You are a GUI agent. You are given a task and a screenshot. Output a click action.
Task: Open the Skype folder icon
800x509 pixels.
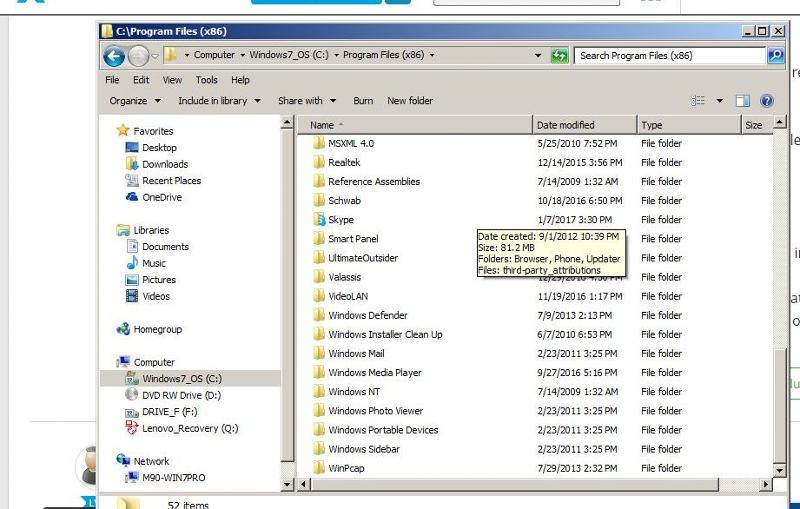[319, 219]
